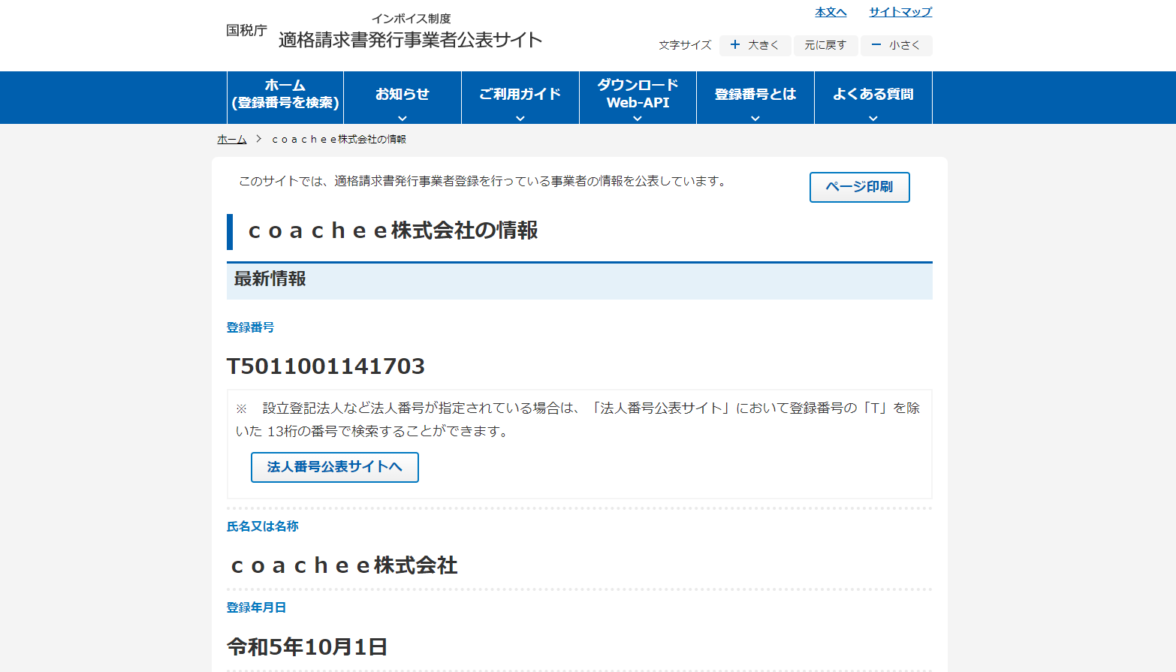Click the ホーム breadcrumb link
This screenshot has height=672, width=1176.
pyautogui.click(x=231, y=139)
